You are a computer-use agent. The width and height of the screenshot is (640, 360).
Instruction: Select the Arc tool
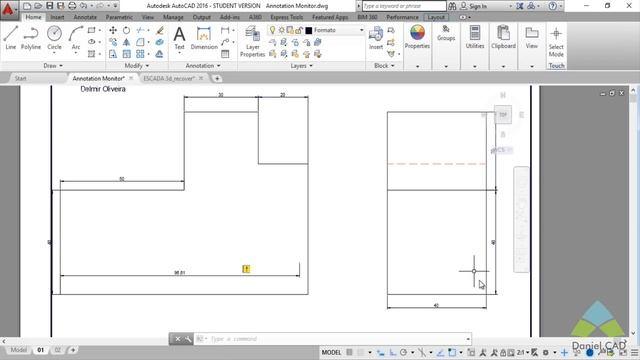click(x=76, y=38)
